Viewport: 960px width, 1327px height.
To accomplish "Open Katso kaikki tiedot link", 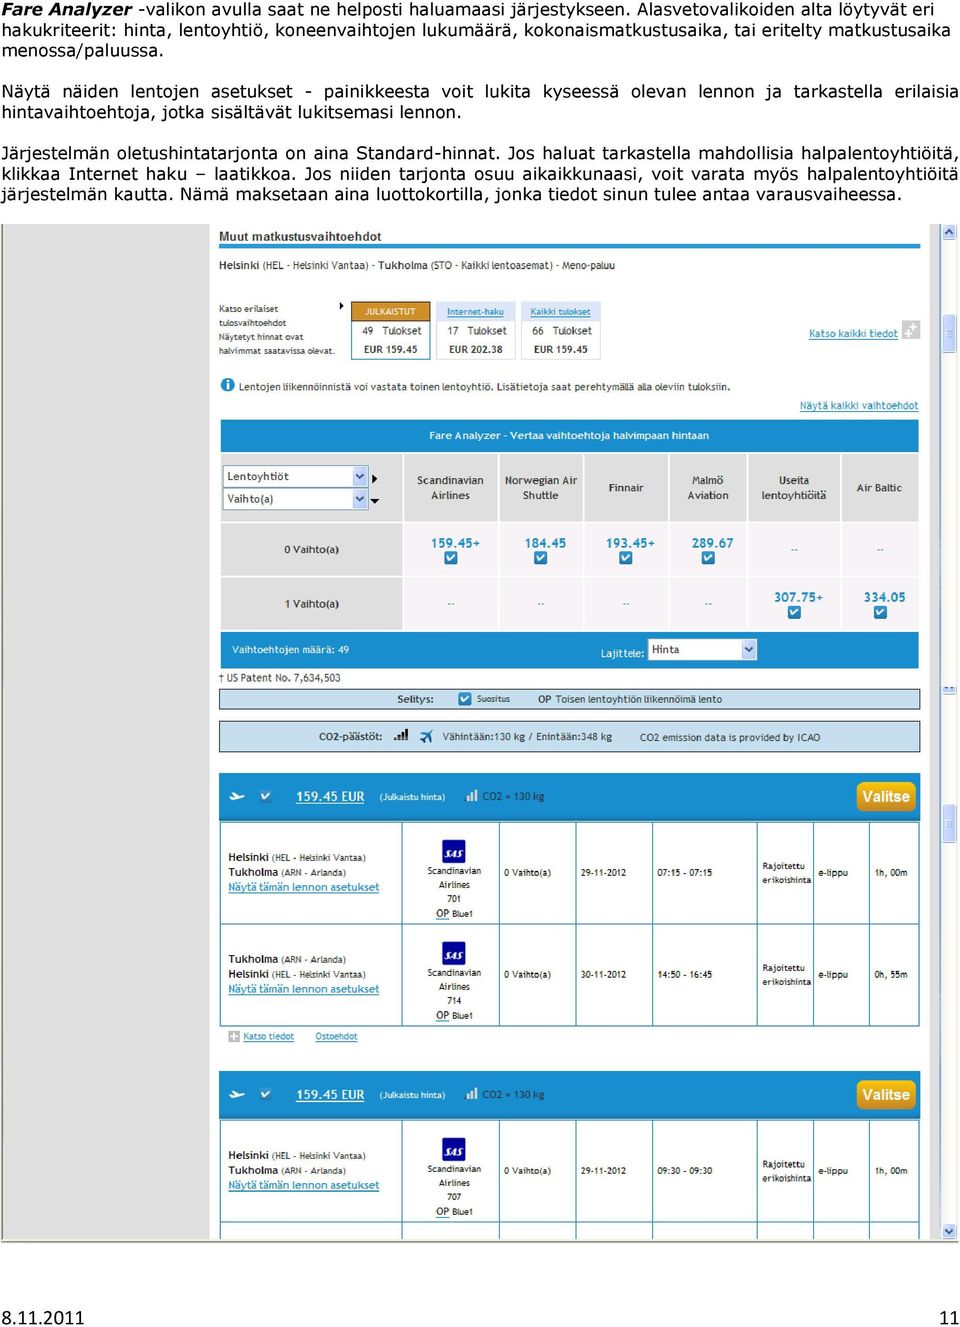I will tap(853, 334).
